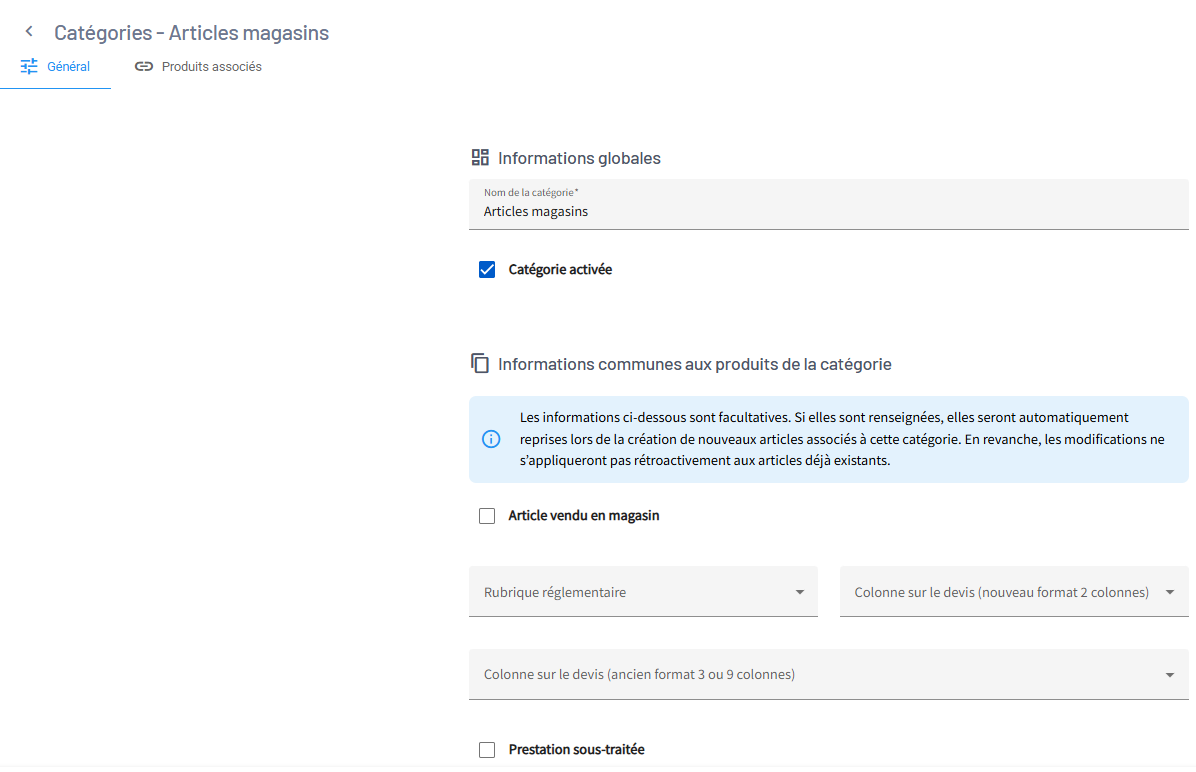Image resolution: width=1196 pixels, height=772 pixels.
Task: Click the Catégorie activée label text
Action: [x=560, y=269]
